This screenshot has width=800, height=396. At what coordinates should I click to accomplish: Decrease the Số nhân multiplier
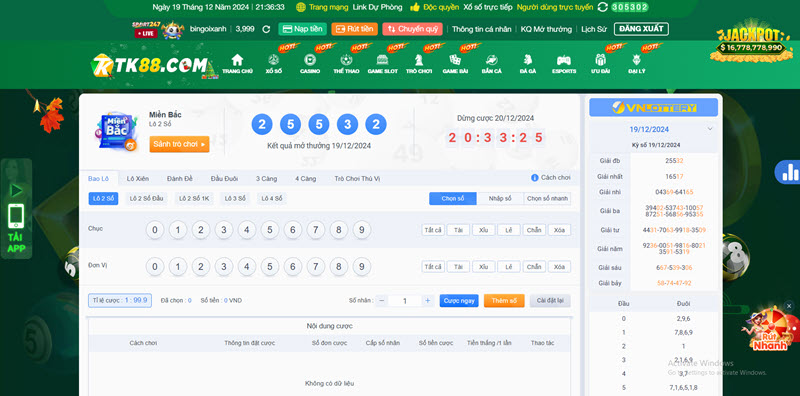(382, 301)
